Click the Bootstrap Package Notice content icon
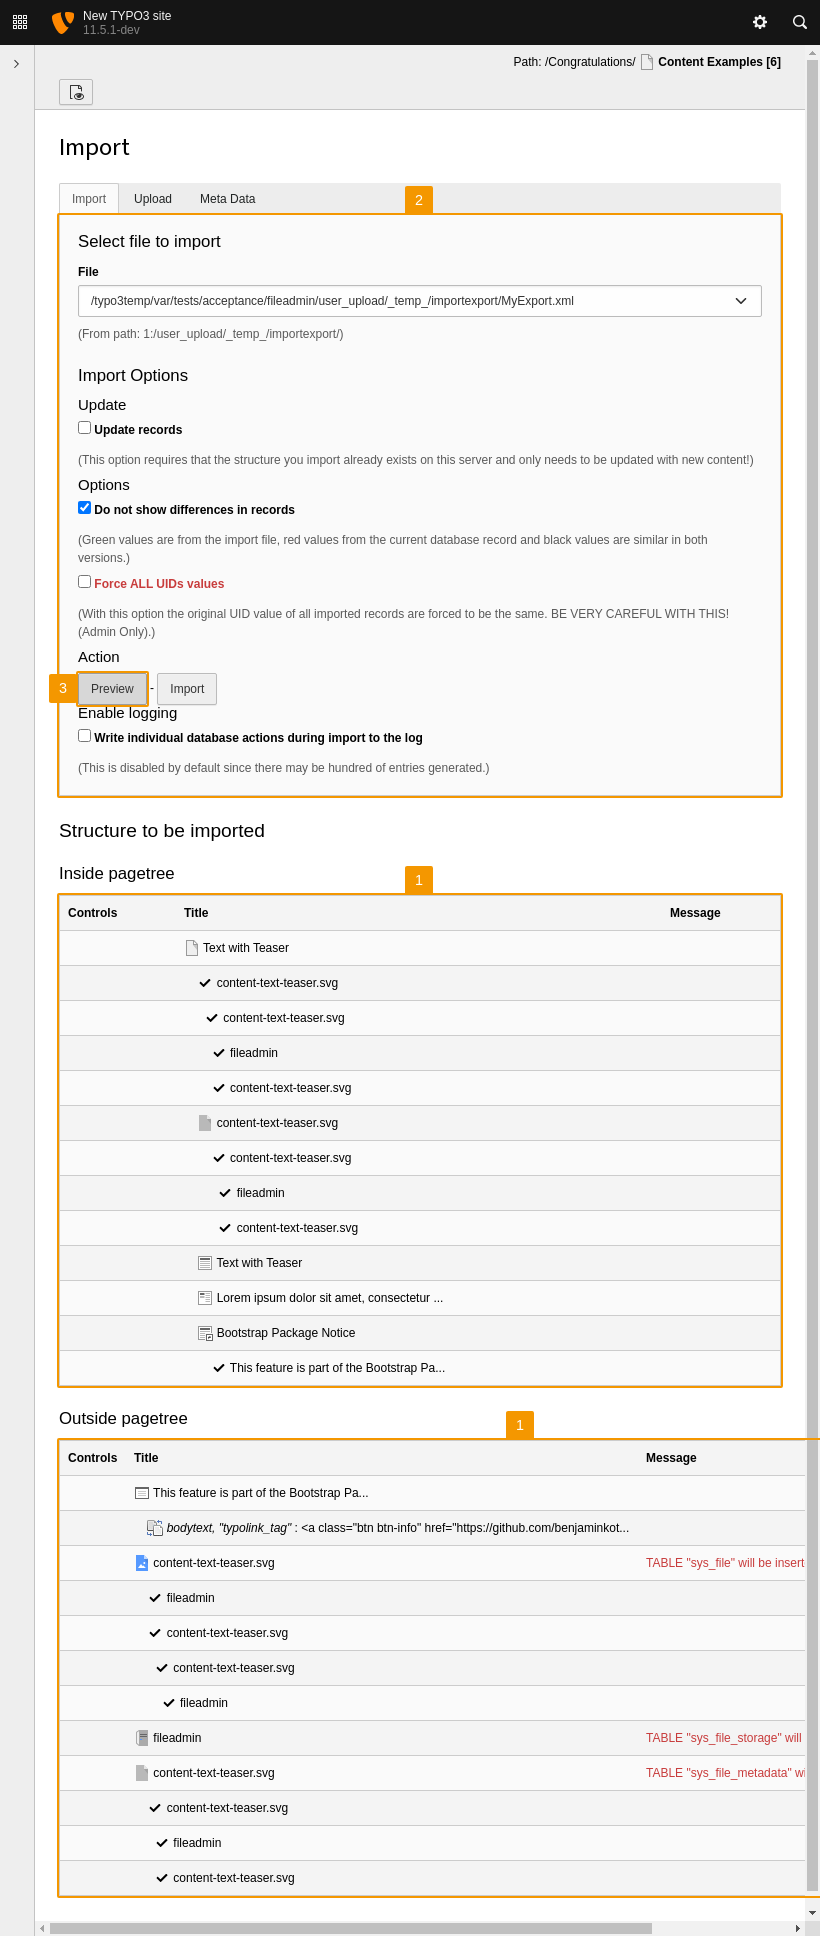 click(x=205, y=1333)
